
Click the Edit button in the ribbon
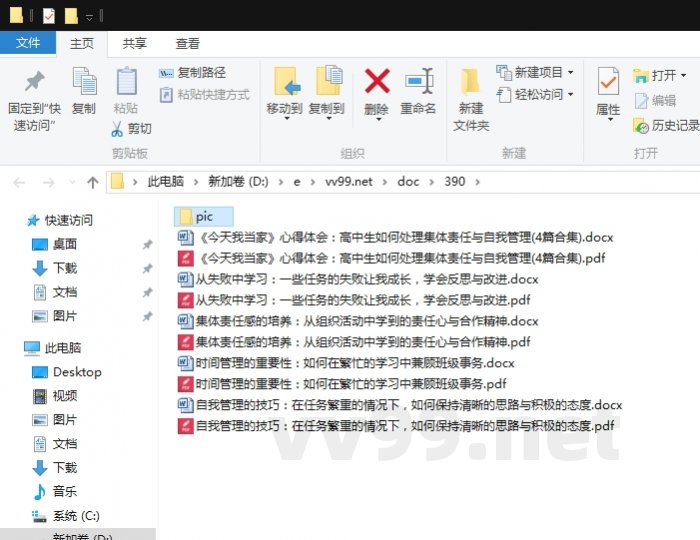[655, 101]
